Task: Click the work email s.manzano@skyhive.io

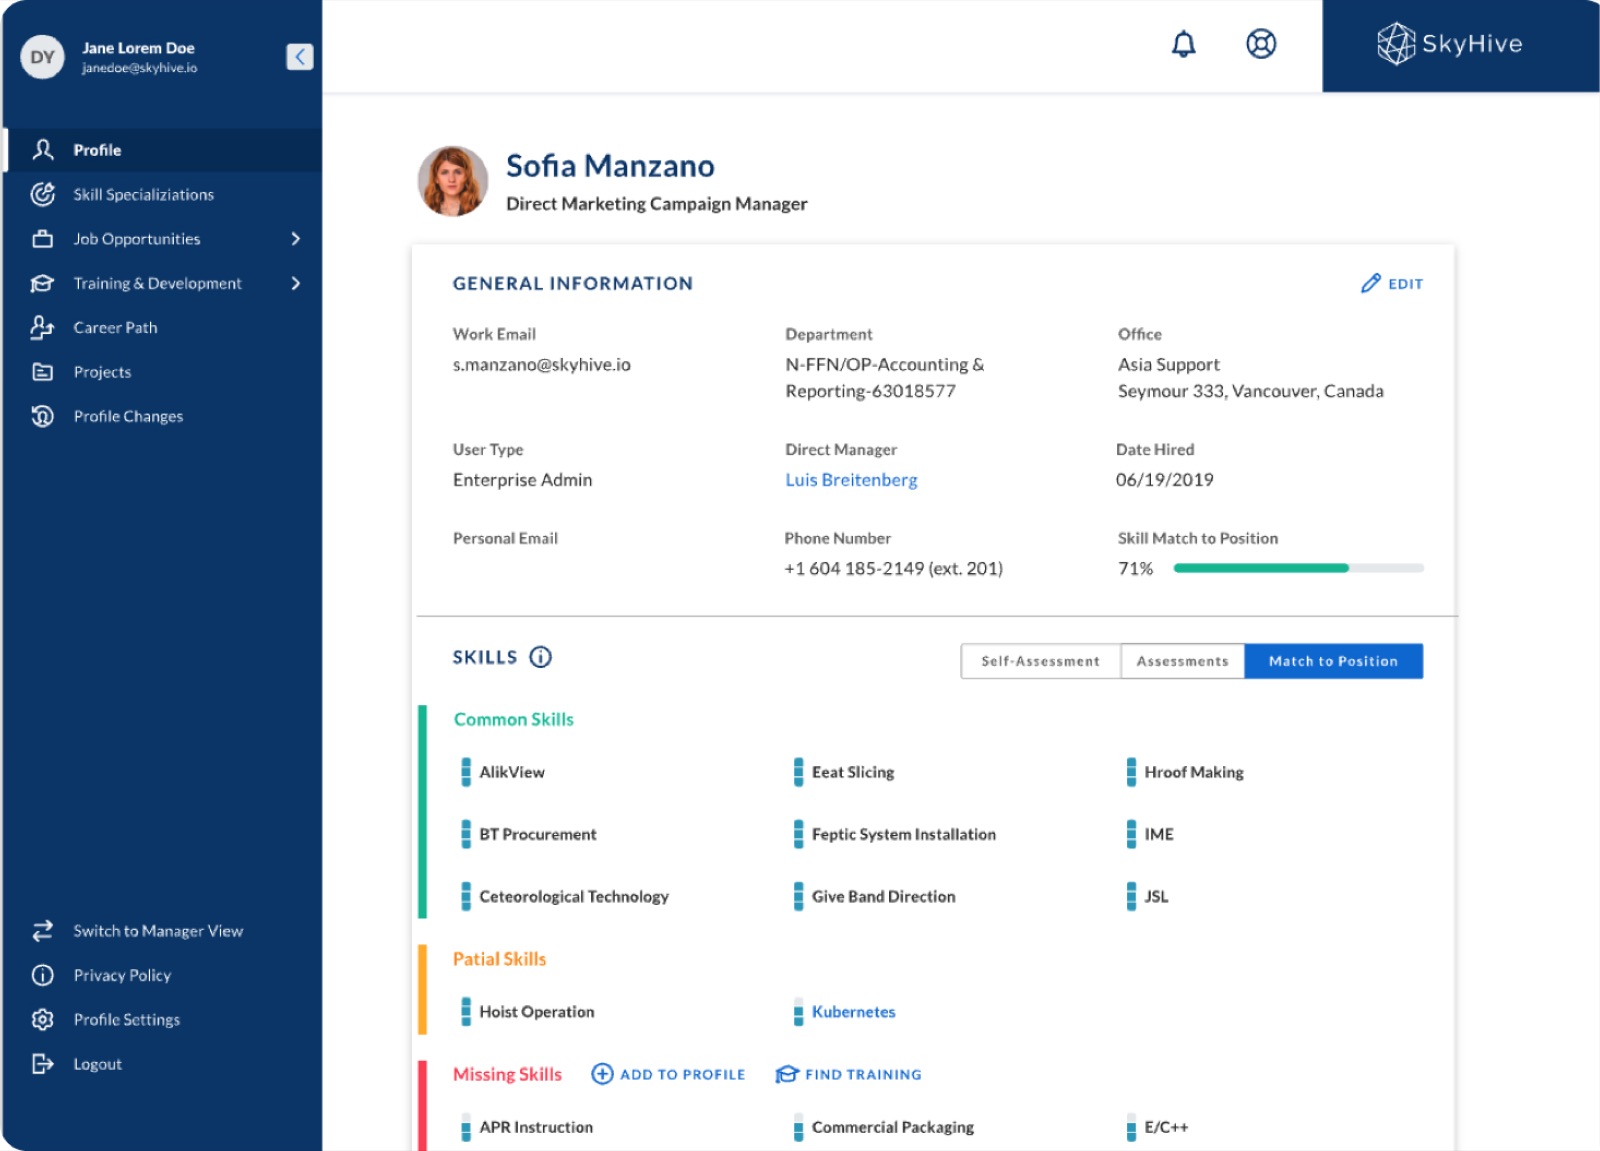Action: pyautogui.click(x=542, y=365)
